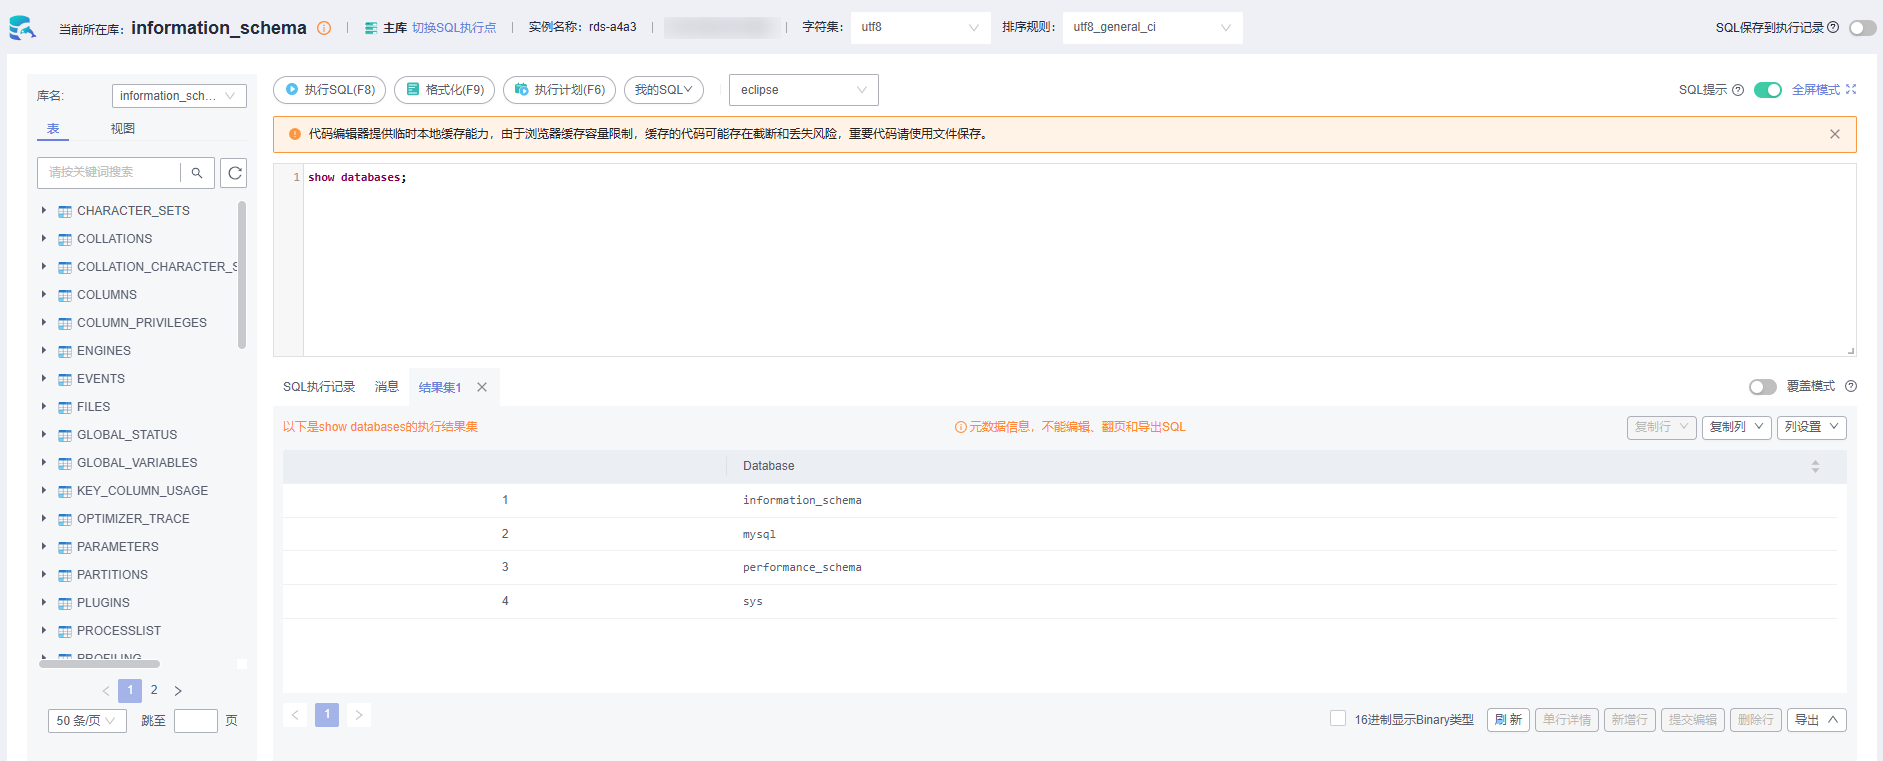Toggle the SQL提示 switch off
The height and width of the screenshot is (761, 1883).
click(x=1767, y=90)
